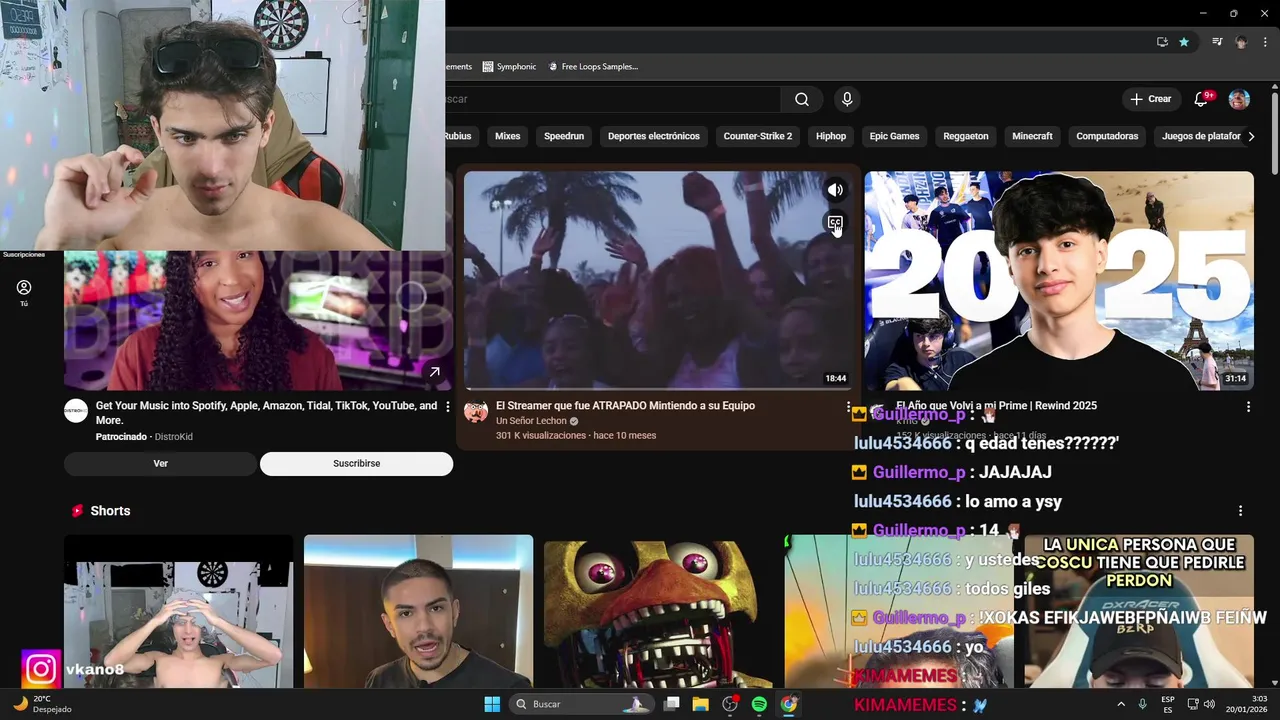
Task: Click the Un Señor Lechon channel avatar
Action: point(476,411)
